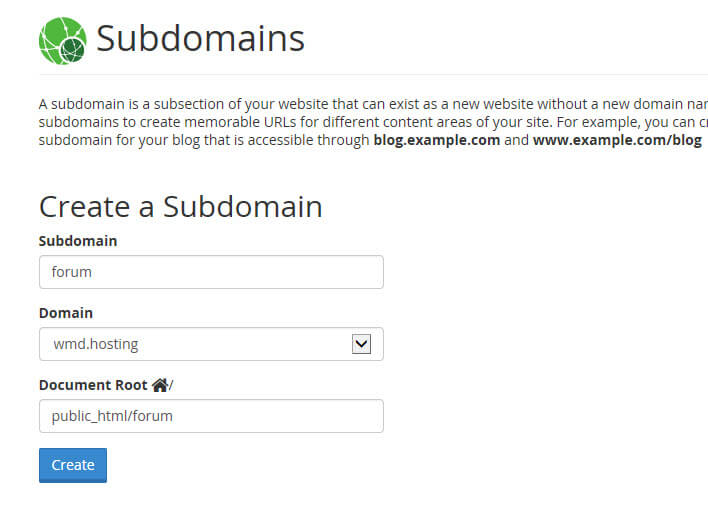Click the bold www.example.com/blog text
Viewport: 708px width, 515px height.
(617, 140)
